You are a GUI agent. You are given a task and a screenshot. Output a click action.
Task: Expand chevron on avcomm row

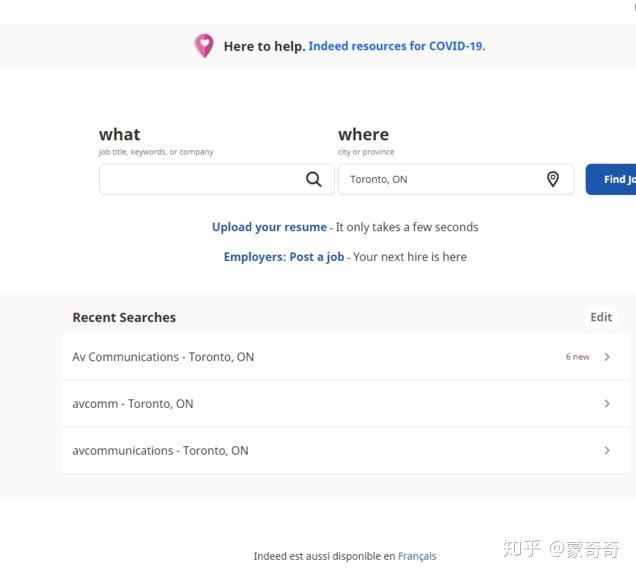(607, 404)
